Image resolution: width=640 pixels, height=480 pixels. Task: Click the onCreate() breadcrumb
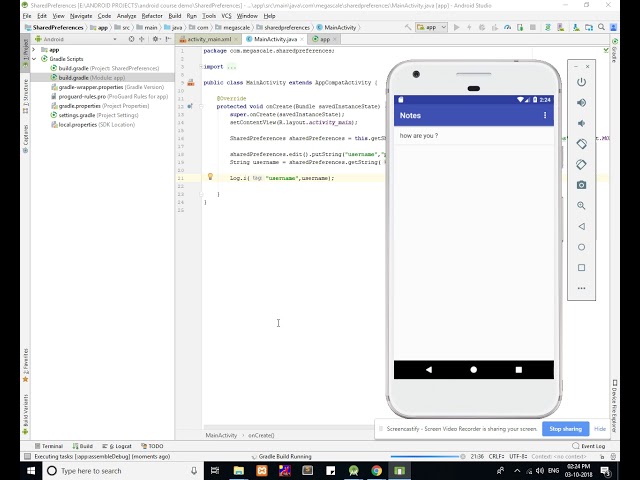click(261, 436)
